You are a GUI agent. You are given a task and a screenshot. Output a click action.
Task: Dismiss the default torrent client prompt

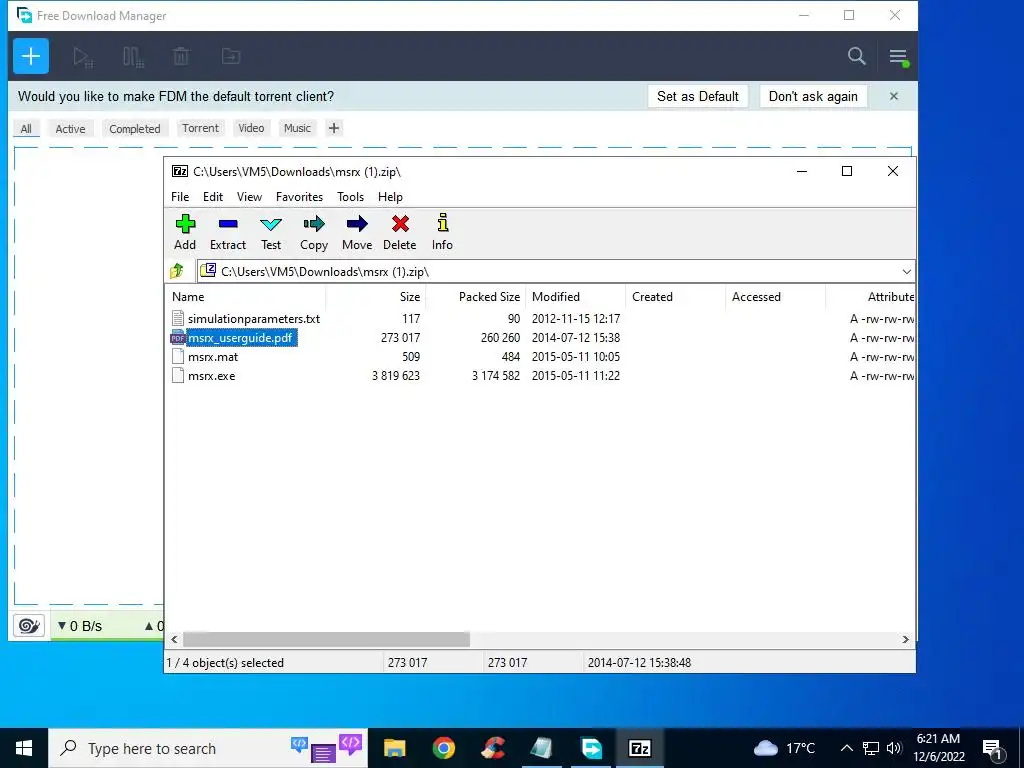coord(894,96)
